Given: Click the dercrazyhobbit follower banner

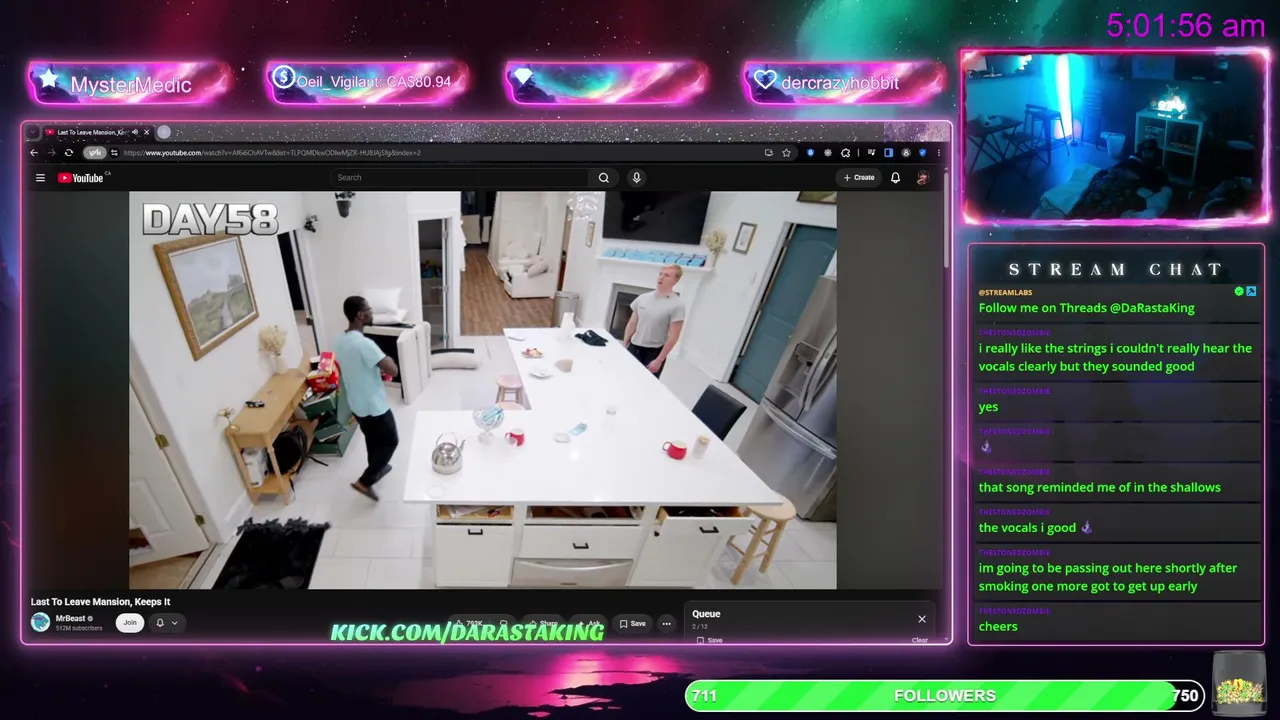Looking at the screenshot, I should pyautogui.click(x=844, y=83).
